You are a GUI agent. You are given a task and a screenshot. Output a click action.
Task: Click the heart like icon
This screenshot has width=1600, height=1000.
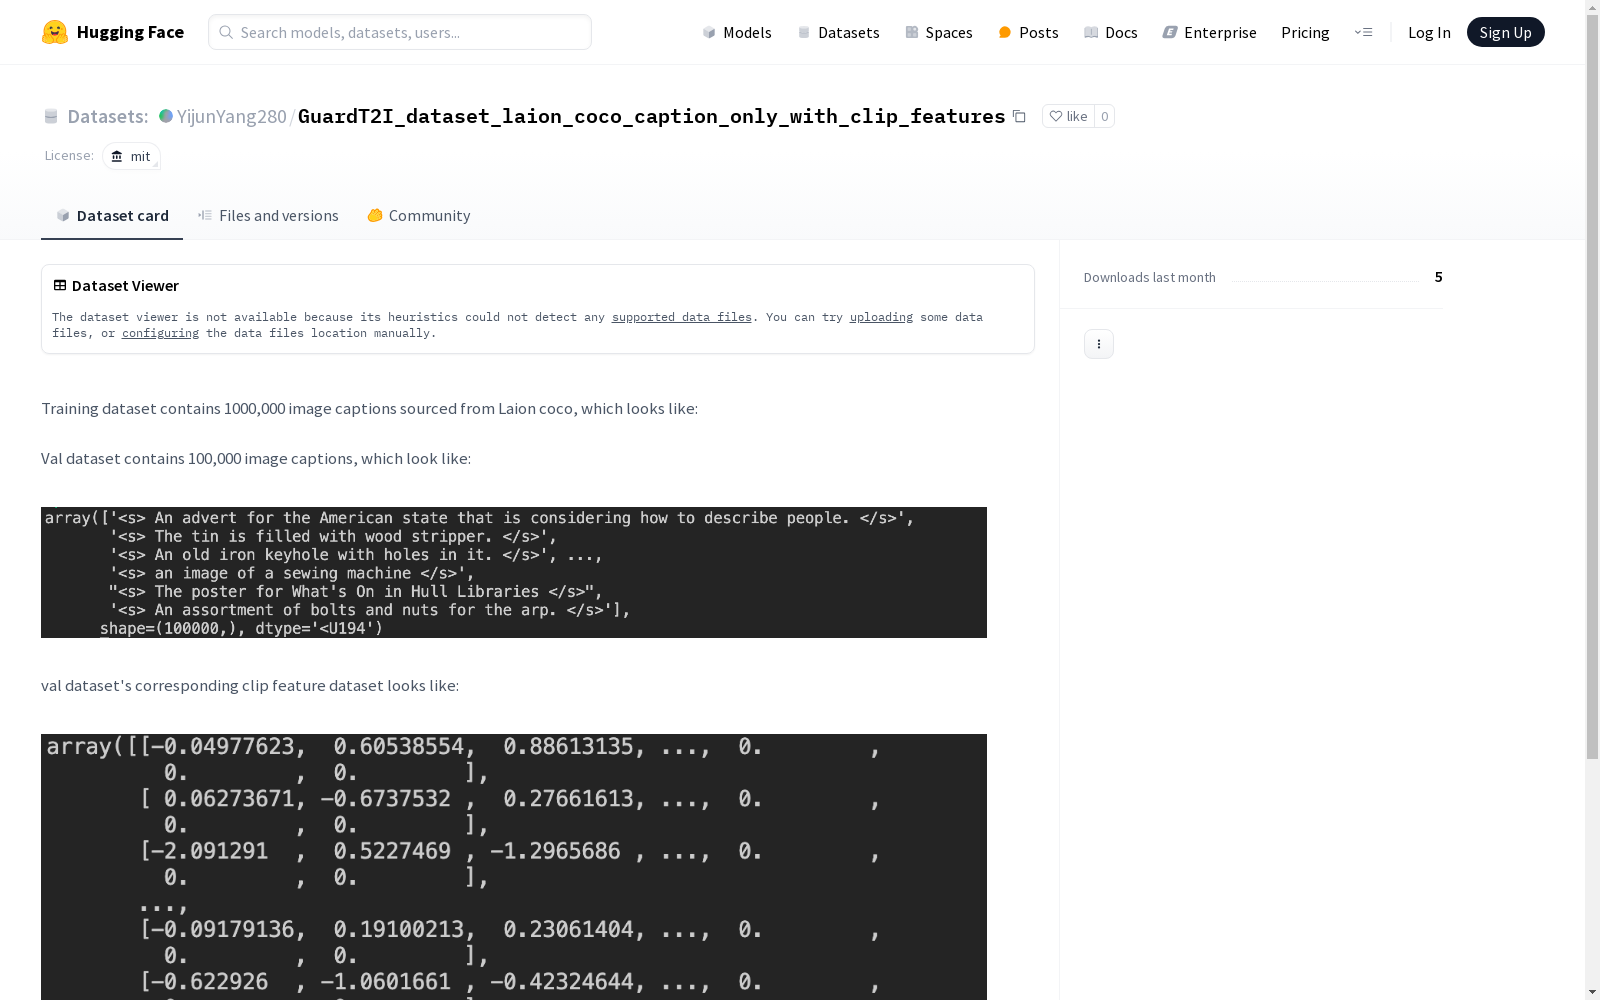tap(1055, 116)
